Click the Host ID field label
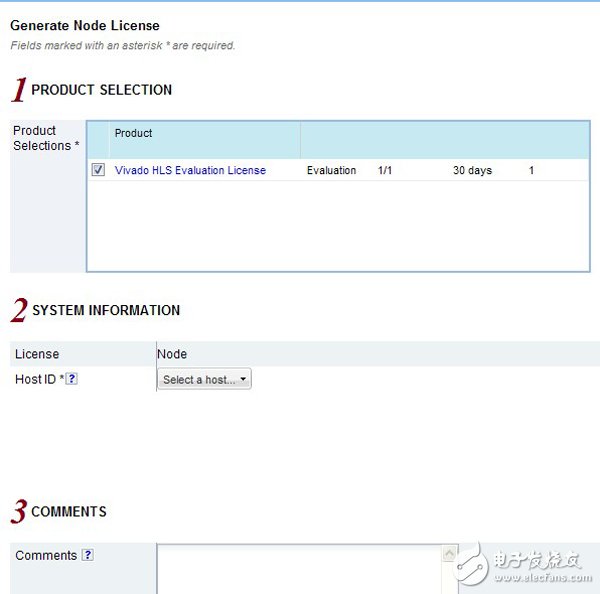 [35, 379]
